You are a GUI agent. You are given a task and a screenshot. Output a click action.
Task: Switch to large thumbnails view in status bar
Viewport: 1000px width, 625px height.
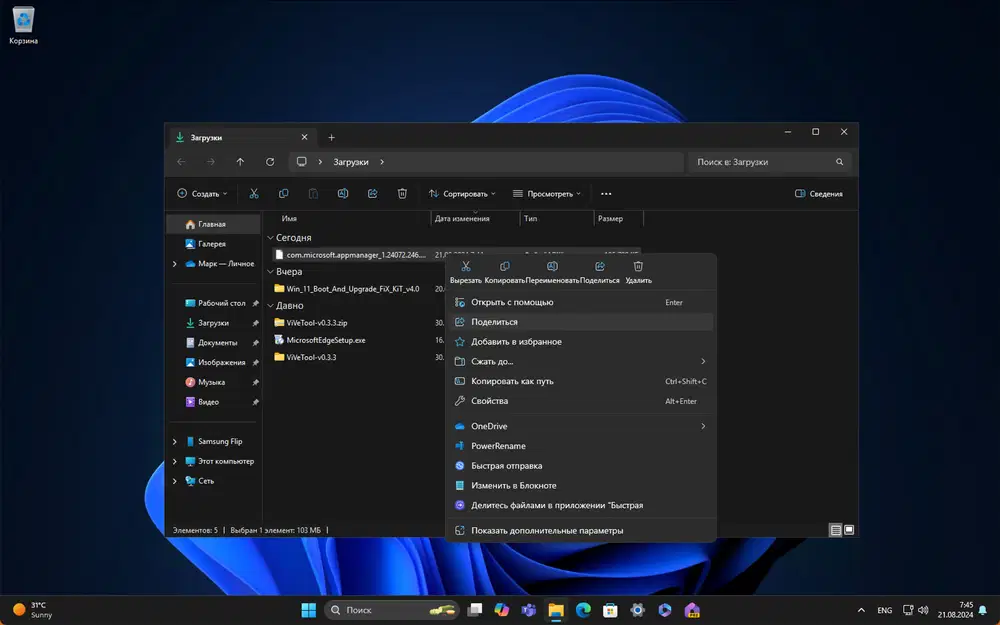click(850, 530)
